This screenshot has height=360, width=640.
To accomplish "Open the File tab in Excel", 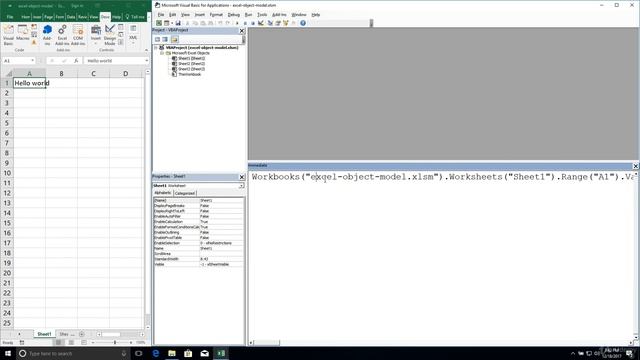I will click(x=10, y=17).
